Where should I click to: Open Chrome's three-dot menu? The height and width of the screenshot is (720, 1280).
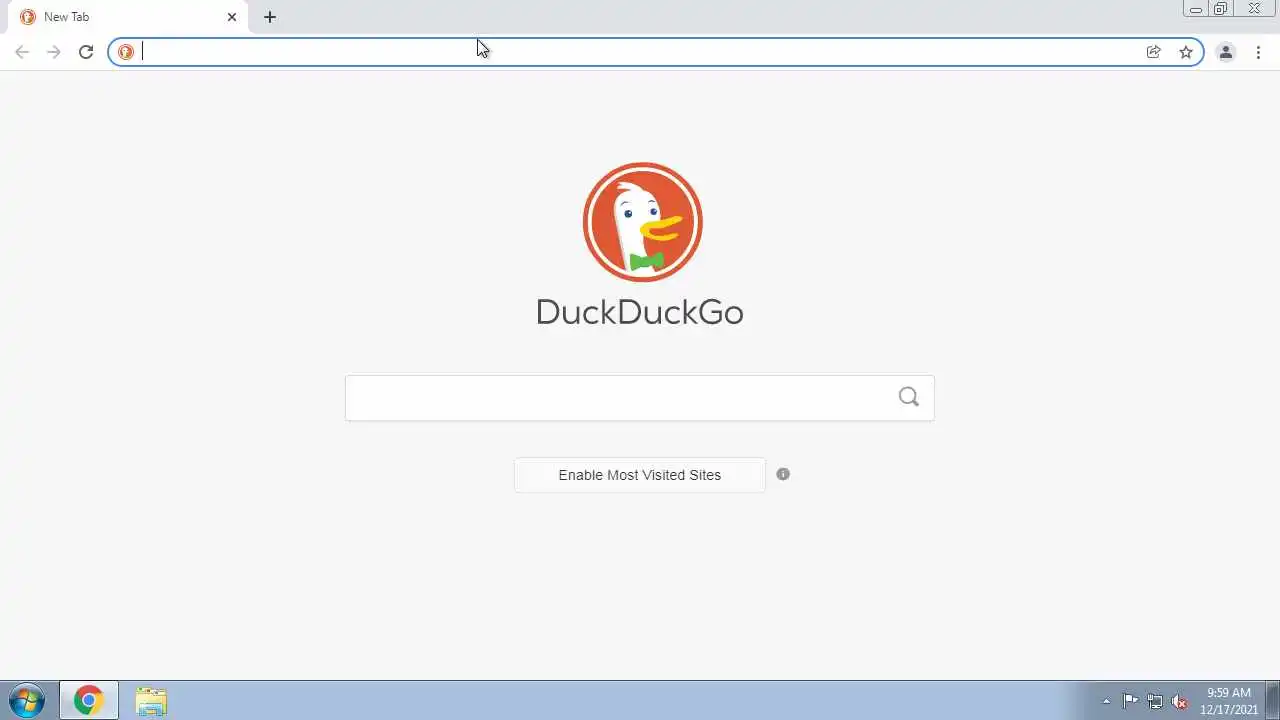[1258, 52]
